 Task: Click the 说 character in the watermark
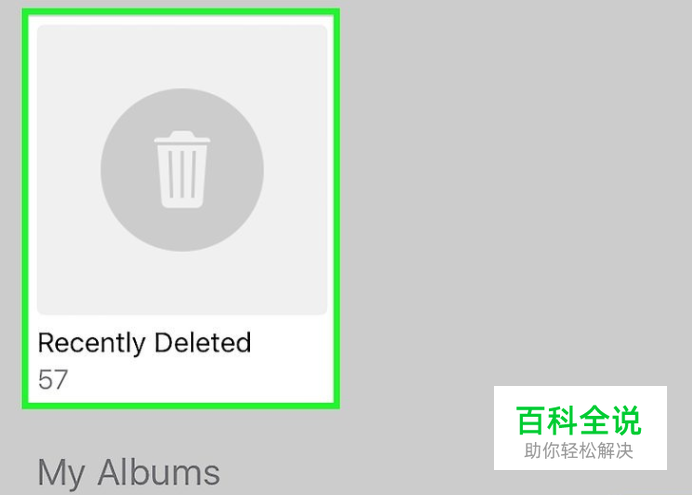pos(626,420)
